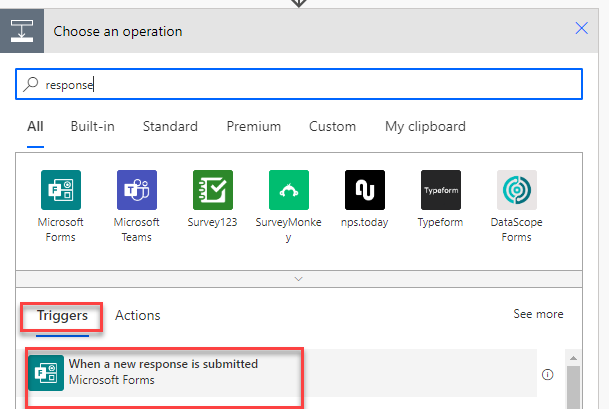609x409 pixels.
Task: Switch to the Built-in tab
Action: point(92,127)
